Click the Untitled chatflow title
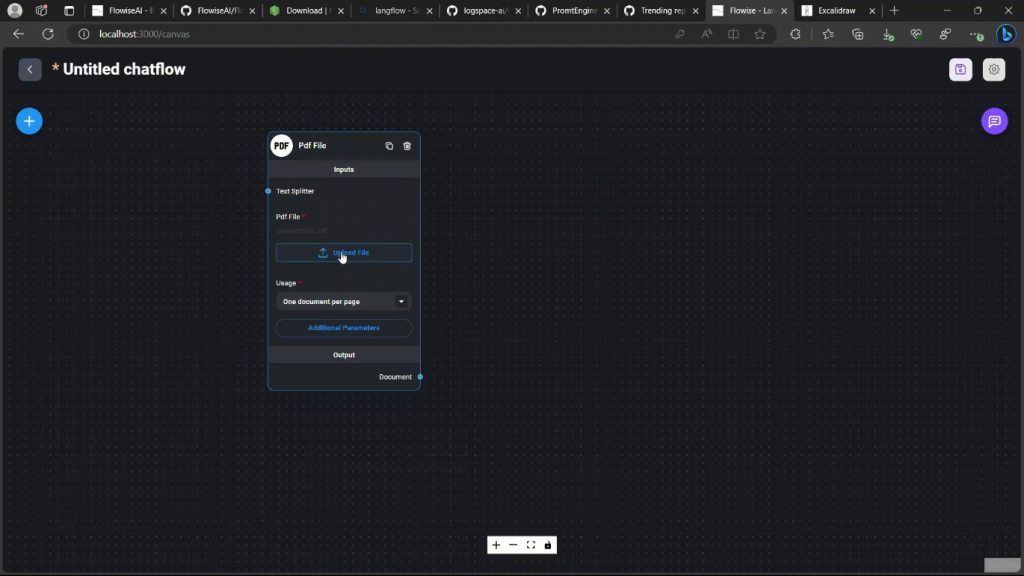Image resolution: width=1024 pixels, height=576 pixels. 124,69
